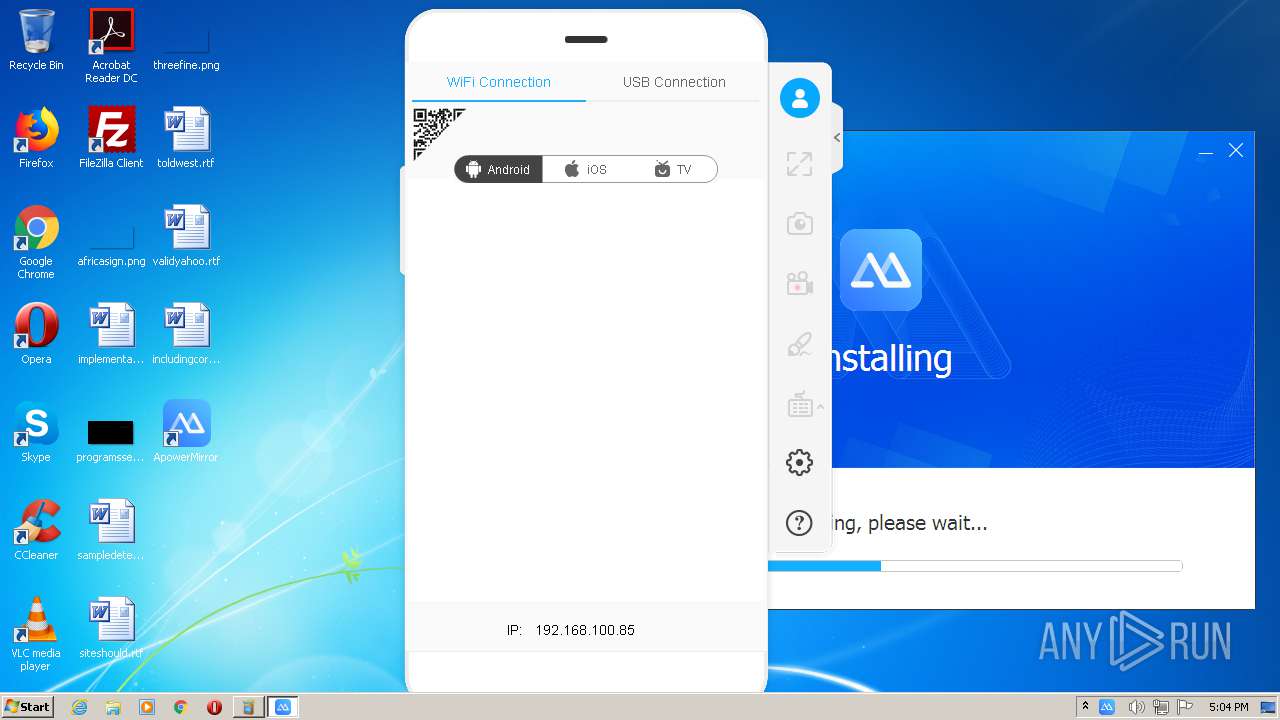Image resolution: width=1280 pixels, height=720 pixels.
Task: Select the sampledete... desktop document
Action: click(111, 530)
